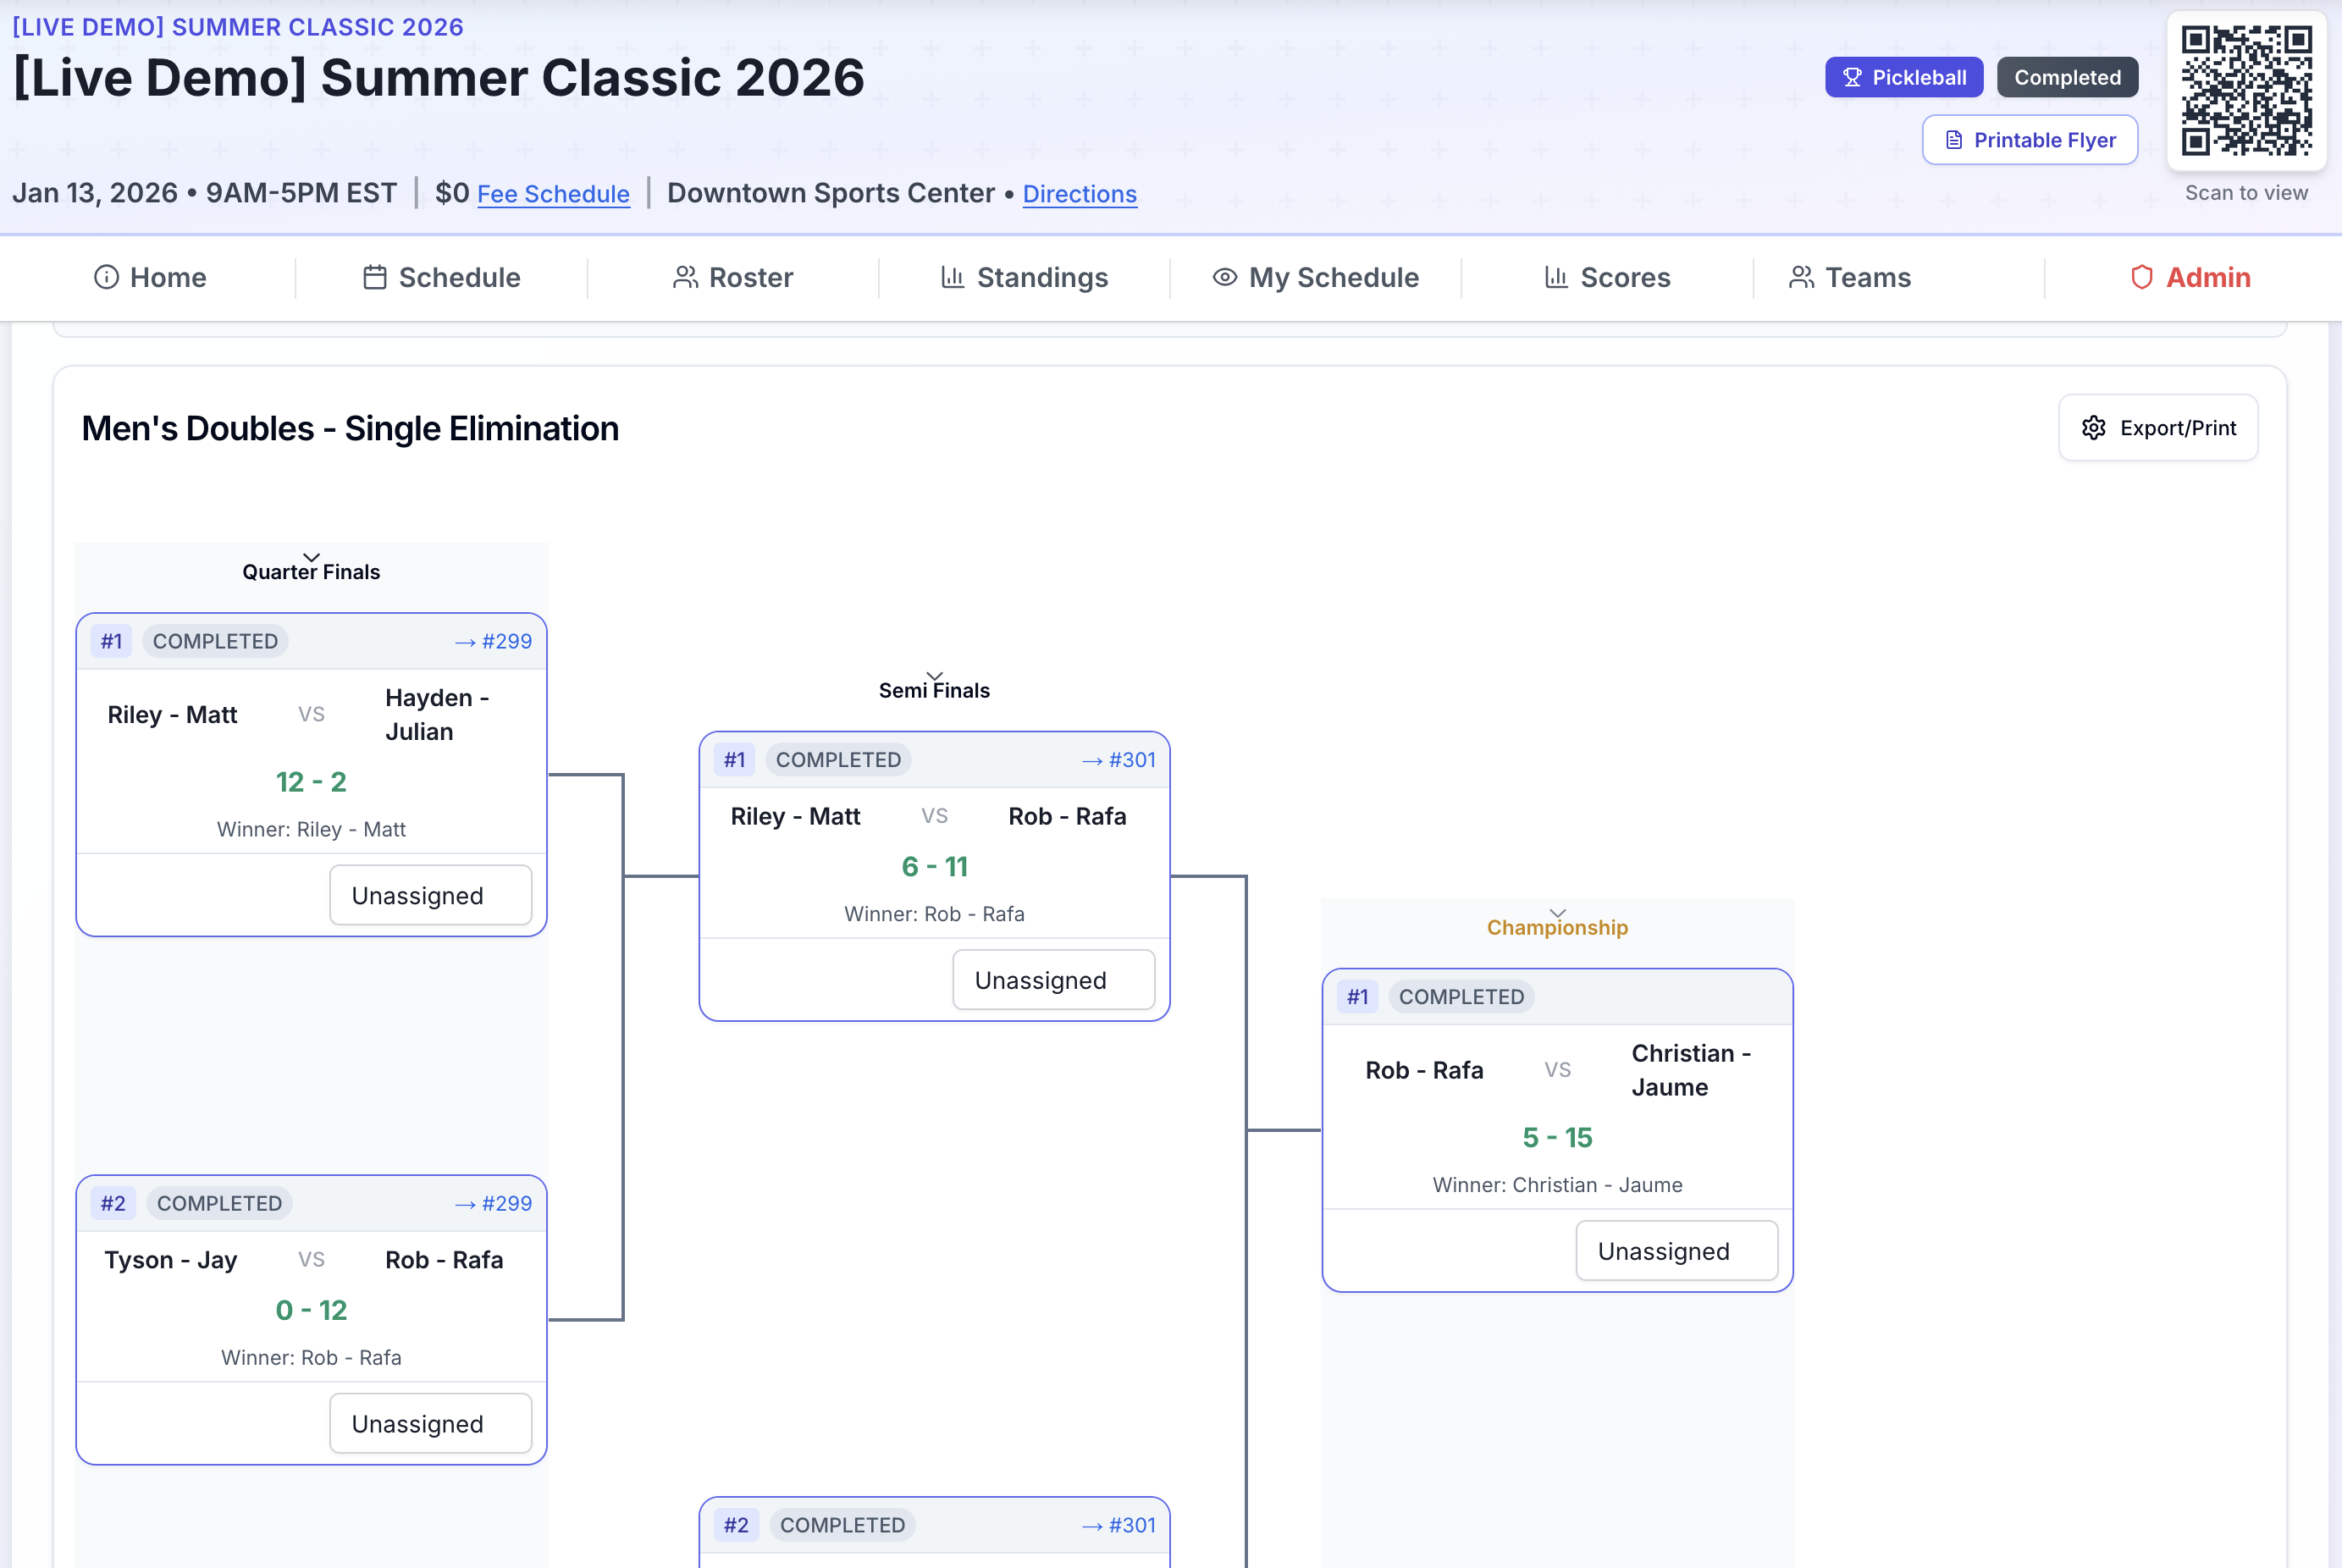Image resolution: width=2342 pixels, height=1568 pixels.
Task: Collapse the Championship round
Action: click(1556, 911)
